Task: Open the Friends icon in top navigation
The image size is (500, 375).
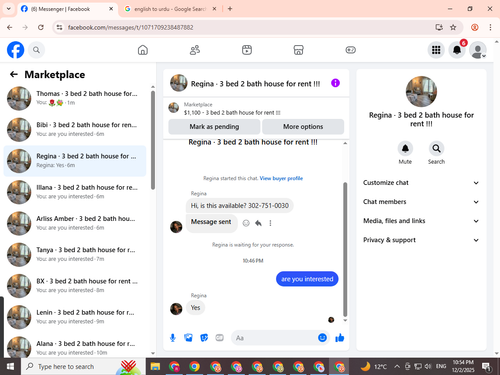Action: (195, 50)
